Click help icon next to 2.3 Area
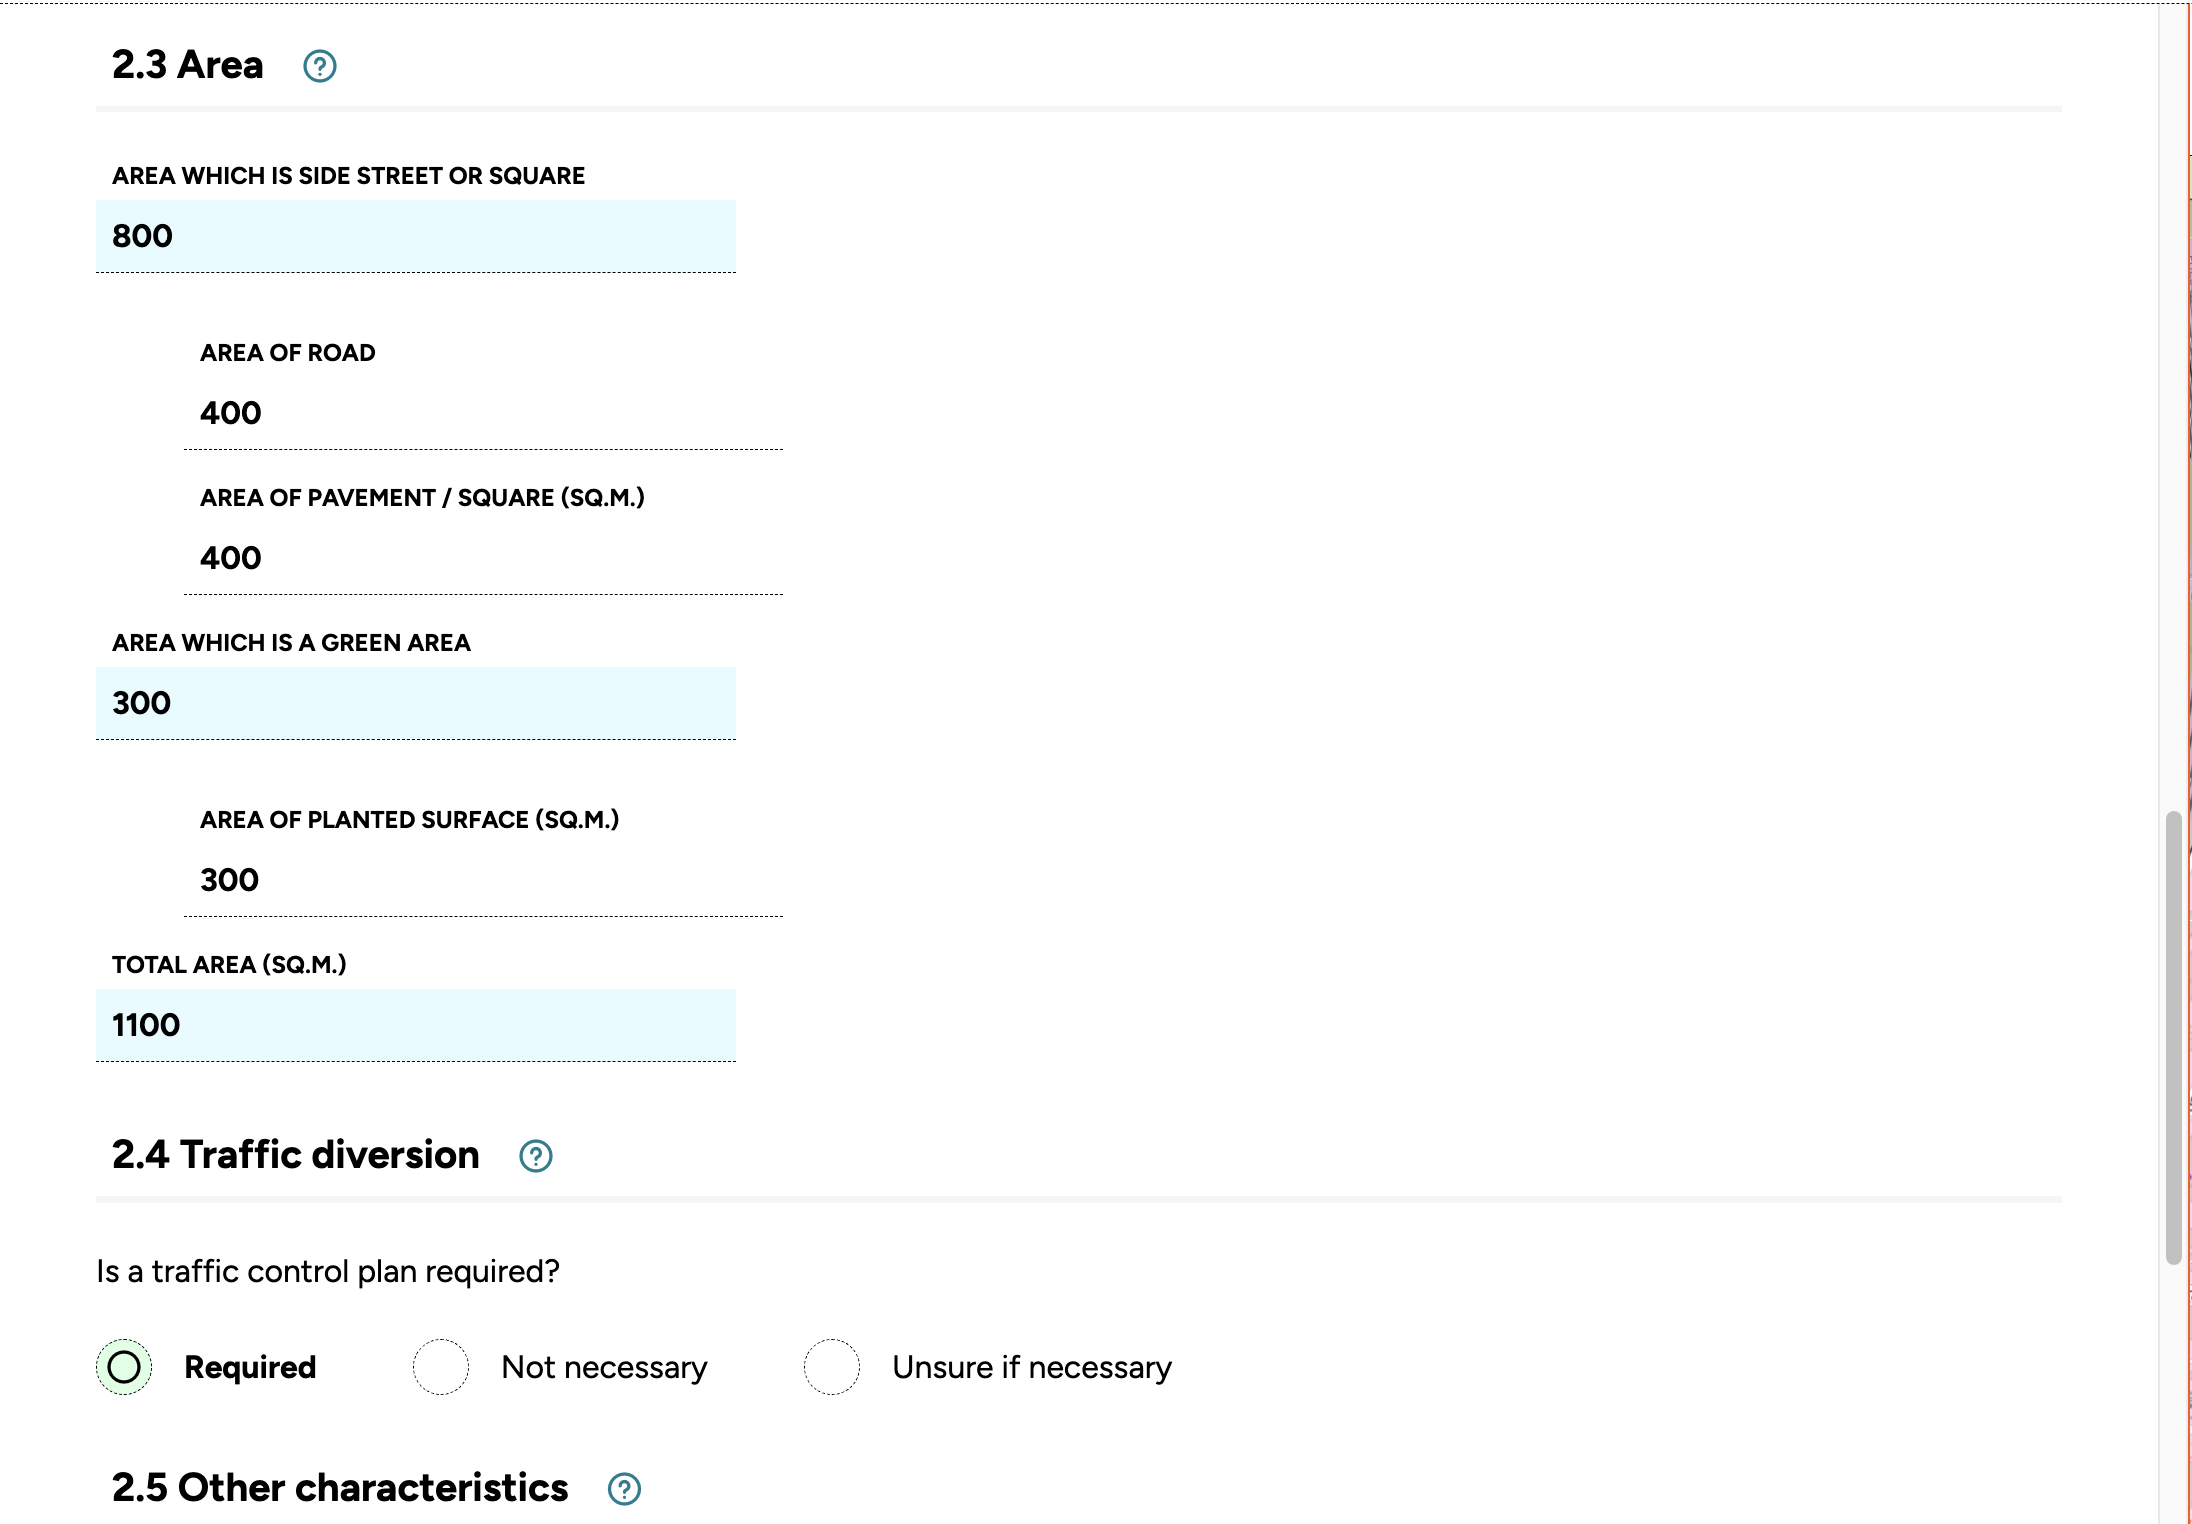Screen dimensions: 2192x1524 tap(319, 66)
